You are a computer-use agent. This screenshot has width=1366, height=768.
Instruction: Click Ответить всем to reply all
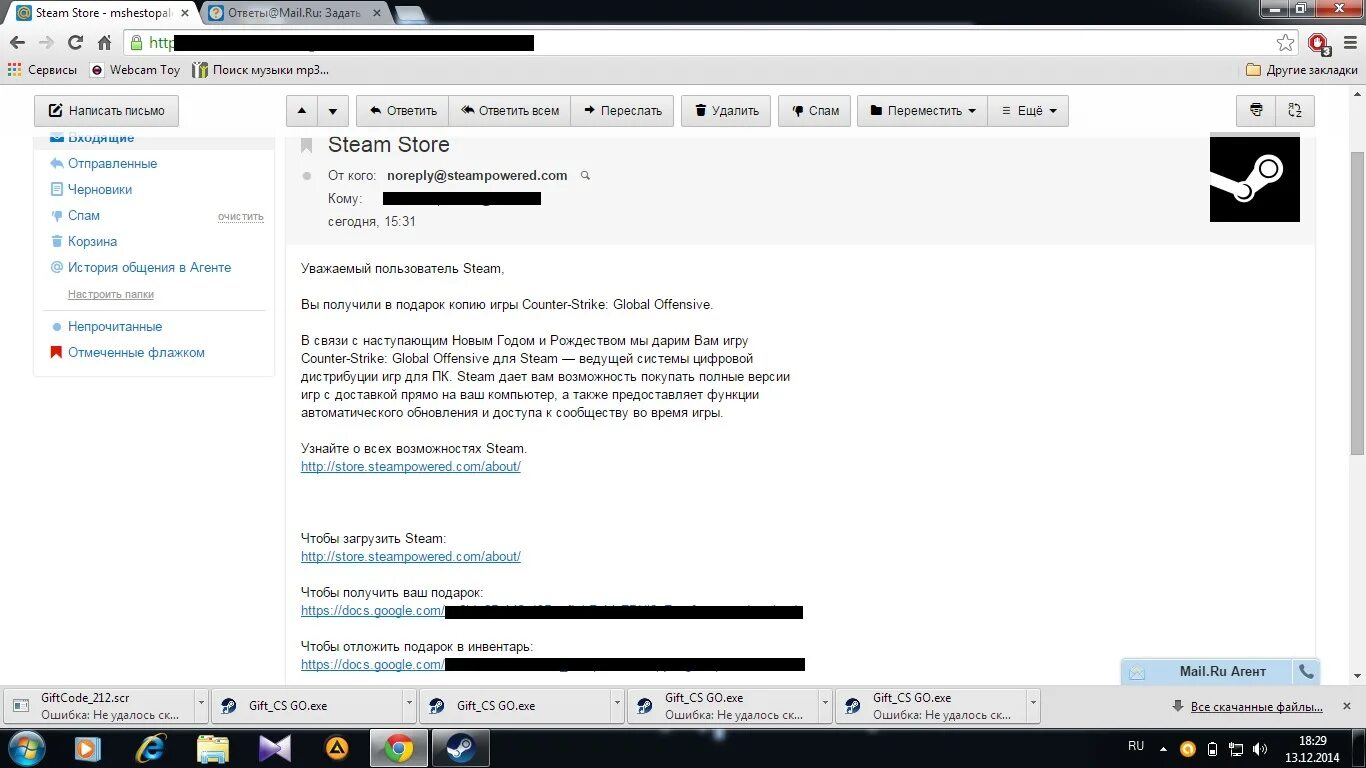click(510, 111)
